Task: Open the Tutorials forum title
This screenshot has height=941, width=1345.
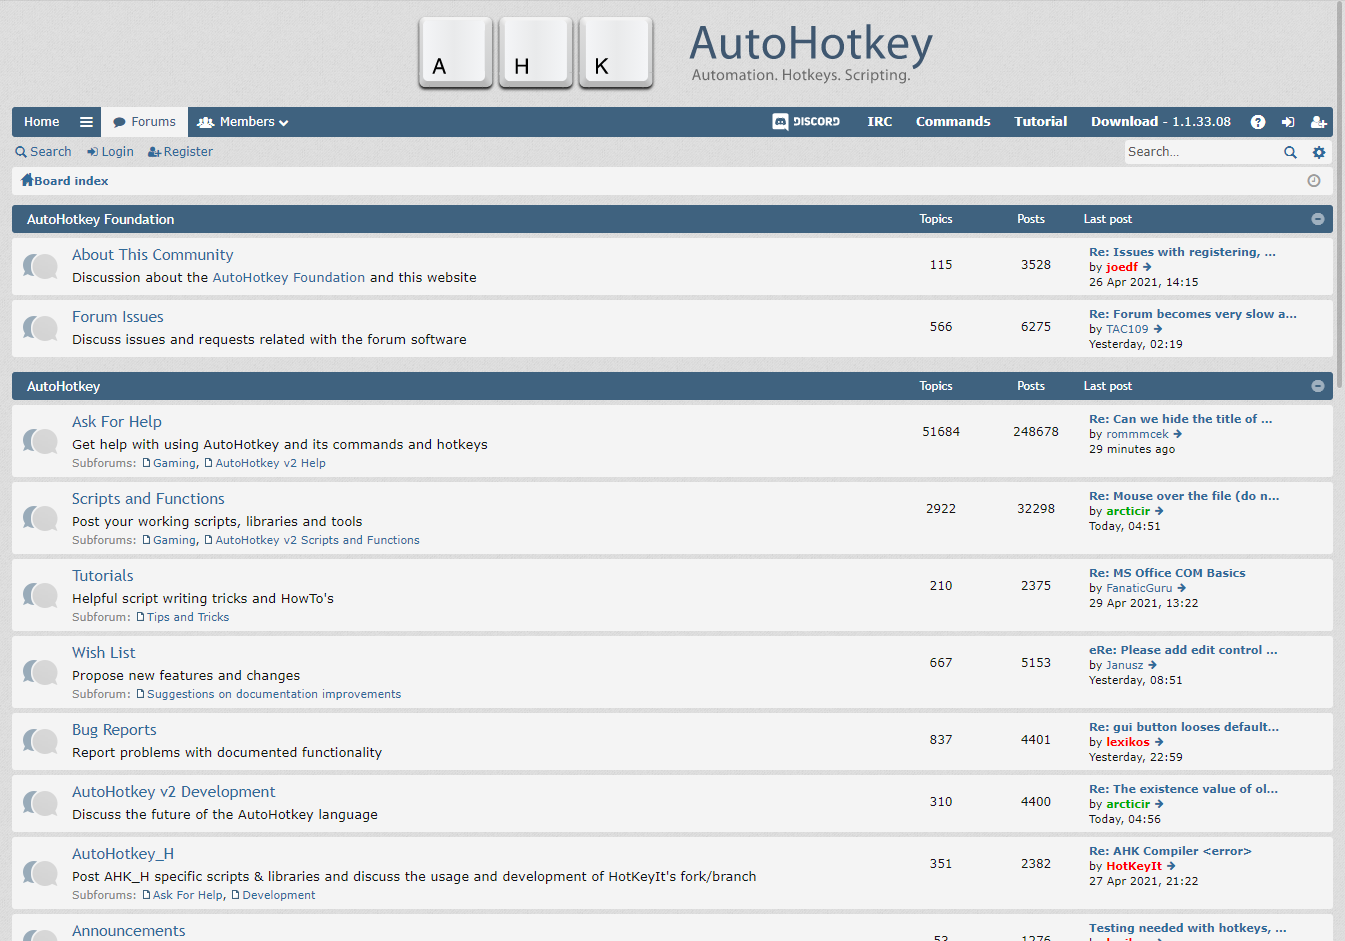Action: click(x=103, y=576)
